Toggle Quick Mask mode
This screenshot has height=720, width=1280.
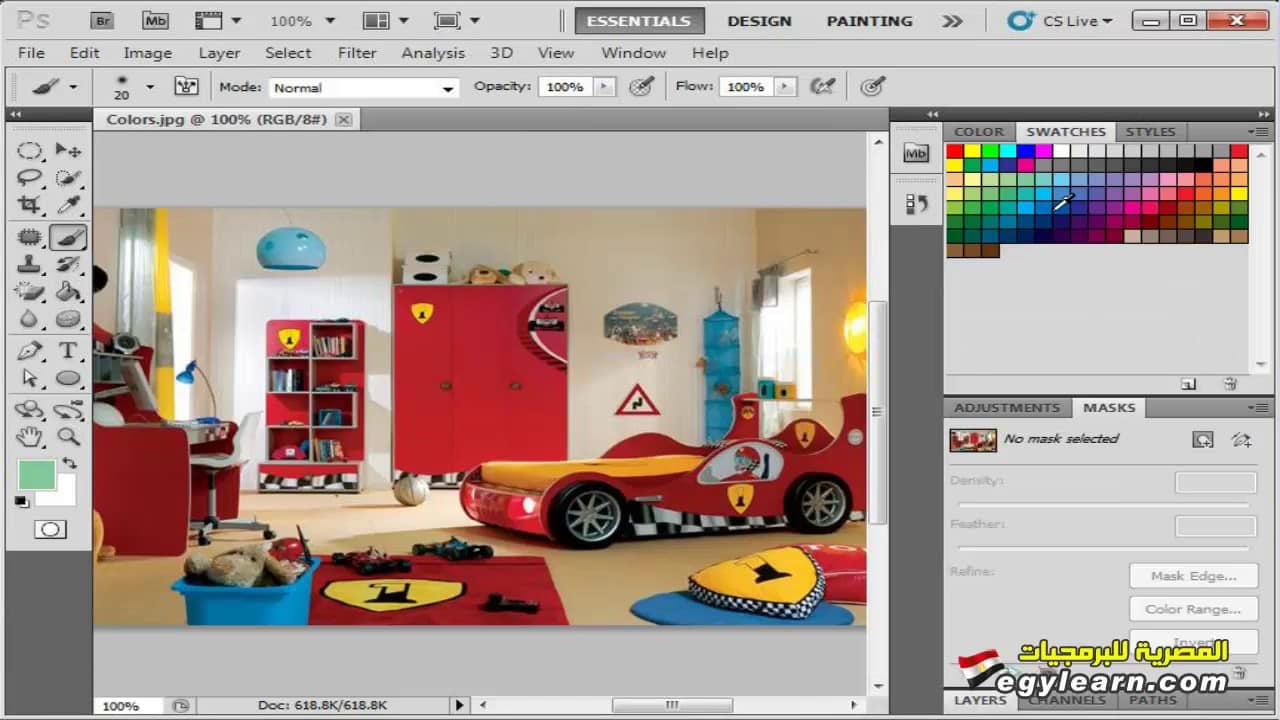(x=50, y=529)
